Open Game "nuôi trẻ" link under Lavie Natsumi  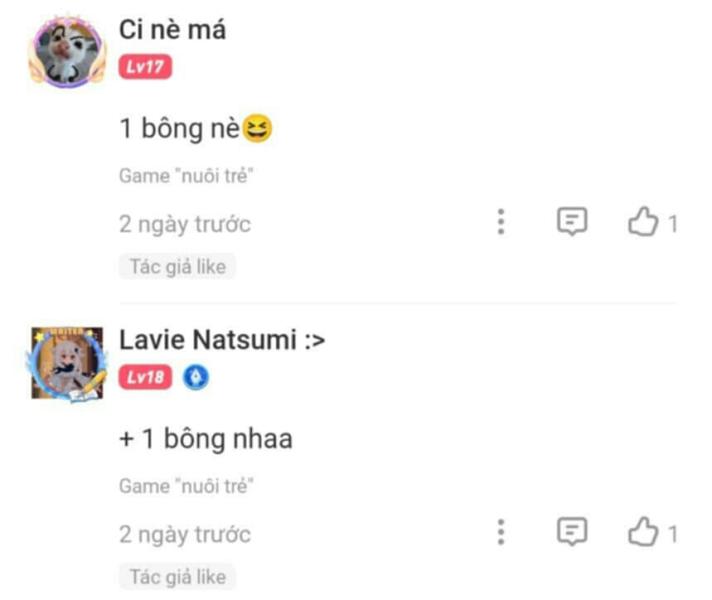(x=187, y=486)
